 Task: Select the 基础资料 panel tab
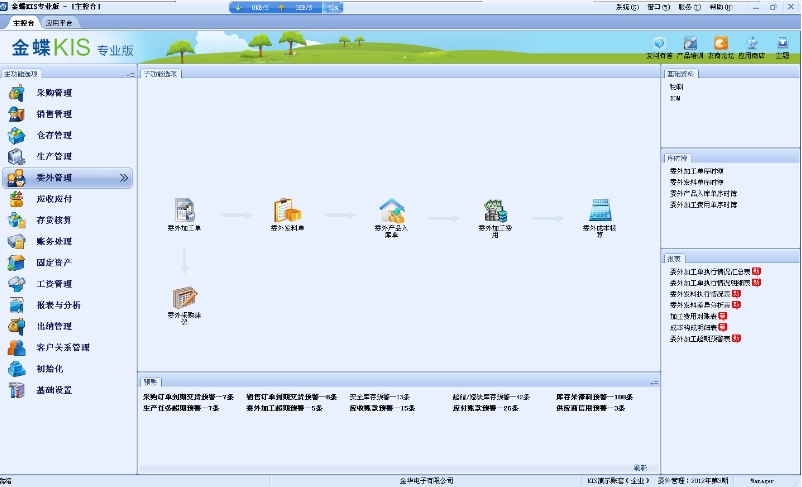pyautogui.click(x=680, y=74)
